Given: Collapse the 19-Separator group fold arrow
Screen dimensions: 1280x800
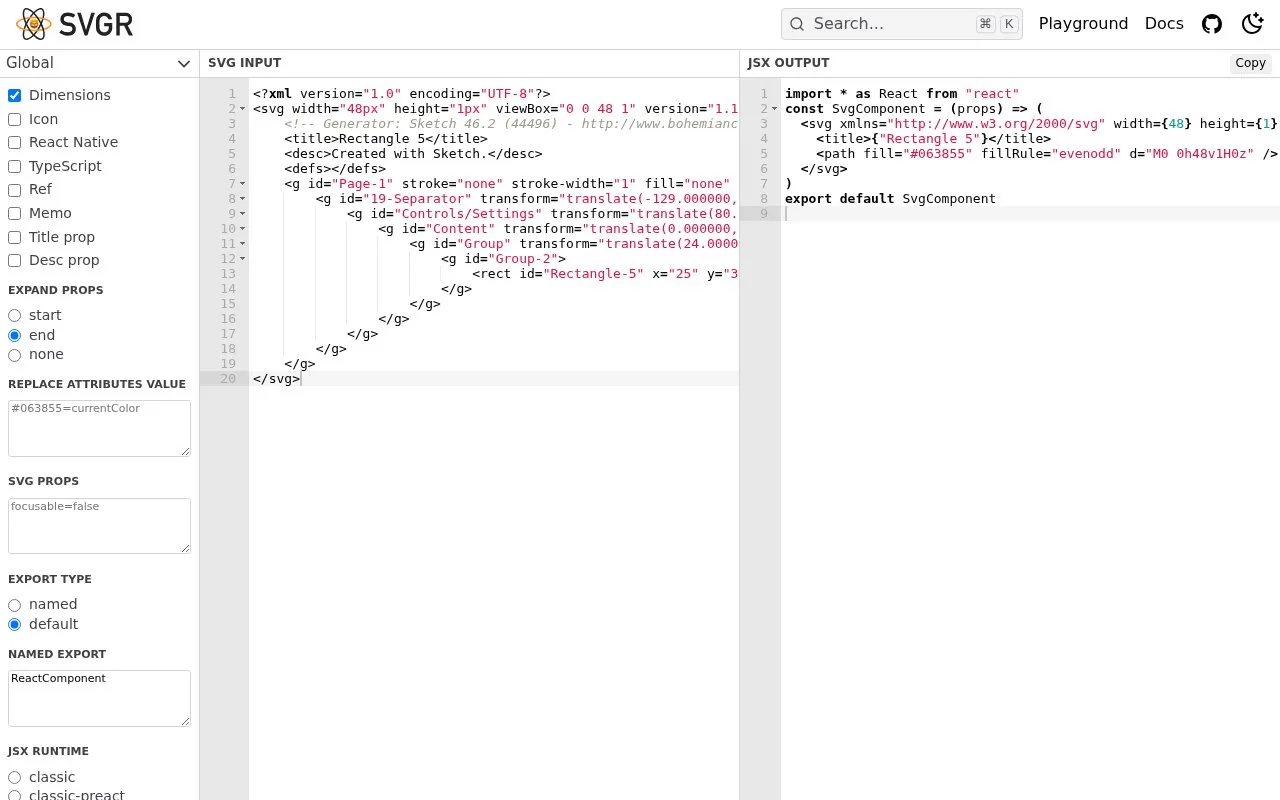Looking at the screenshot, I should pos(243,199).
